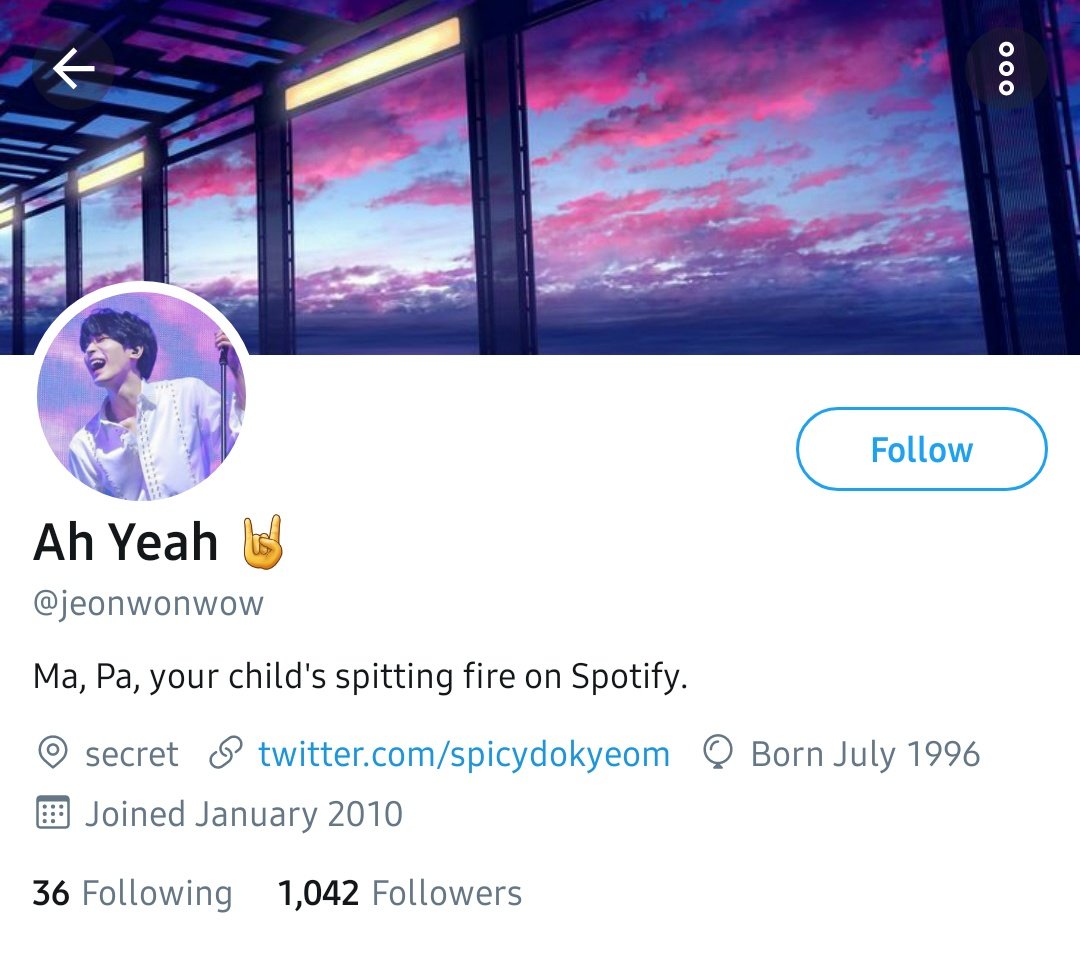Tap the Spotify bio text

pos(360,676)
